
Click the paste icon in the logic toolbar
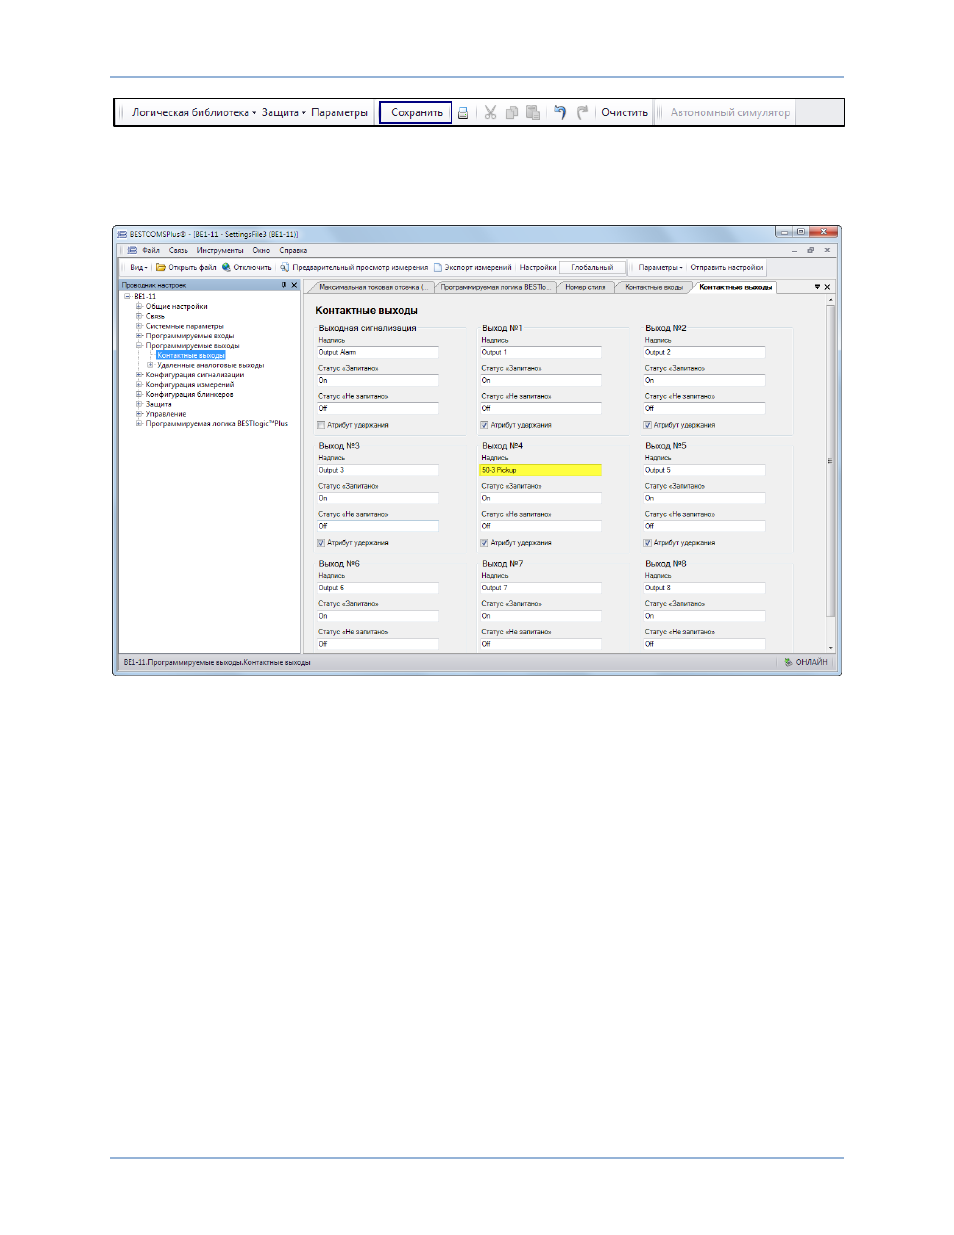[533, 113]
